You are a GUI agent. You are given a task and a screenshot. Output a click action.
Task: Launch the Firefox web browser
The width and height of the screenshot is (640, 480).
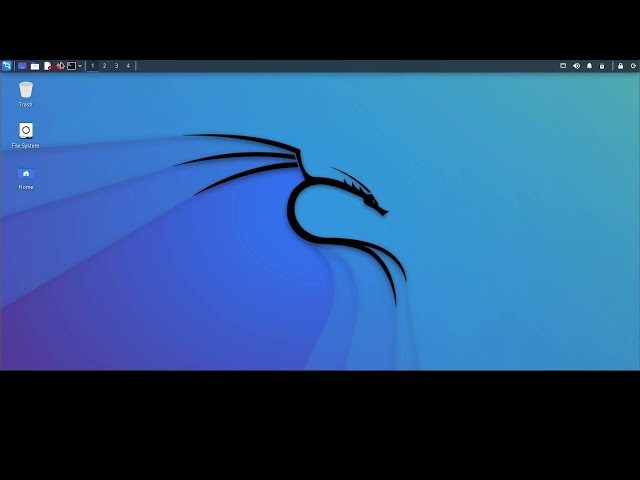60,66
